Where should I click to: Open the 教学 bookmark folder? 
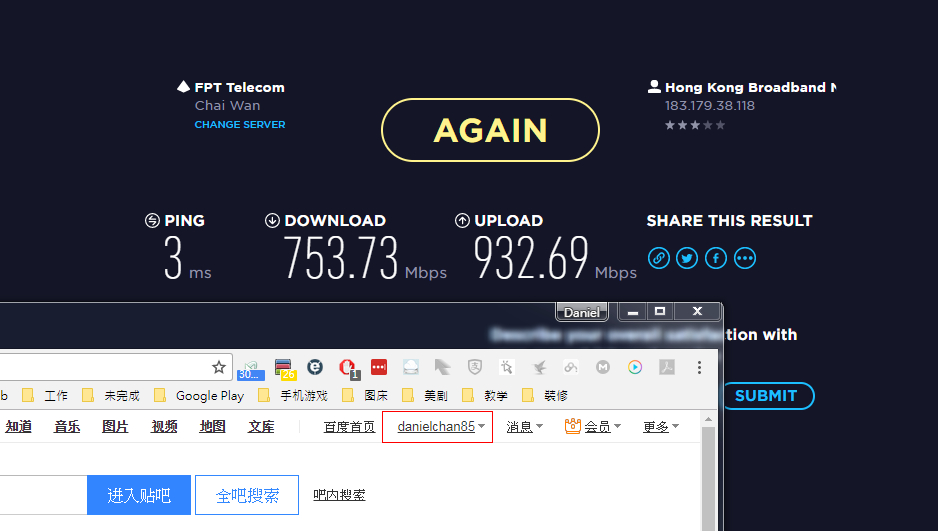point(485,396)
